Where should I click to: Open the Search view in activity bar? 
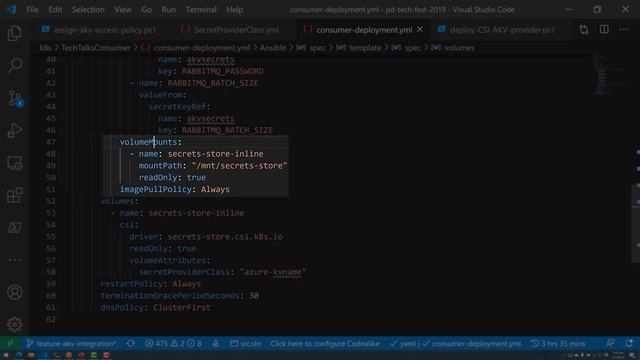pyautogui.click(x=15, y=65)
